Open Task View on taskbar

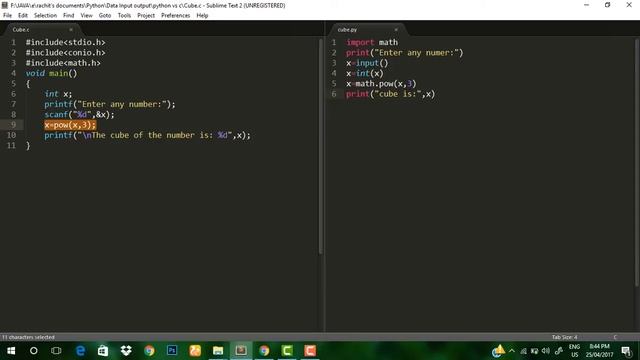56,351
